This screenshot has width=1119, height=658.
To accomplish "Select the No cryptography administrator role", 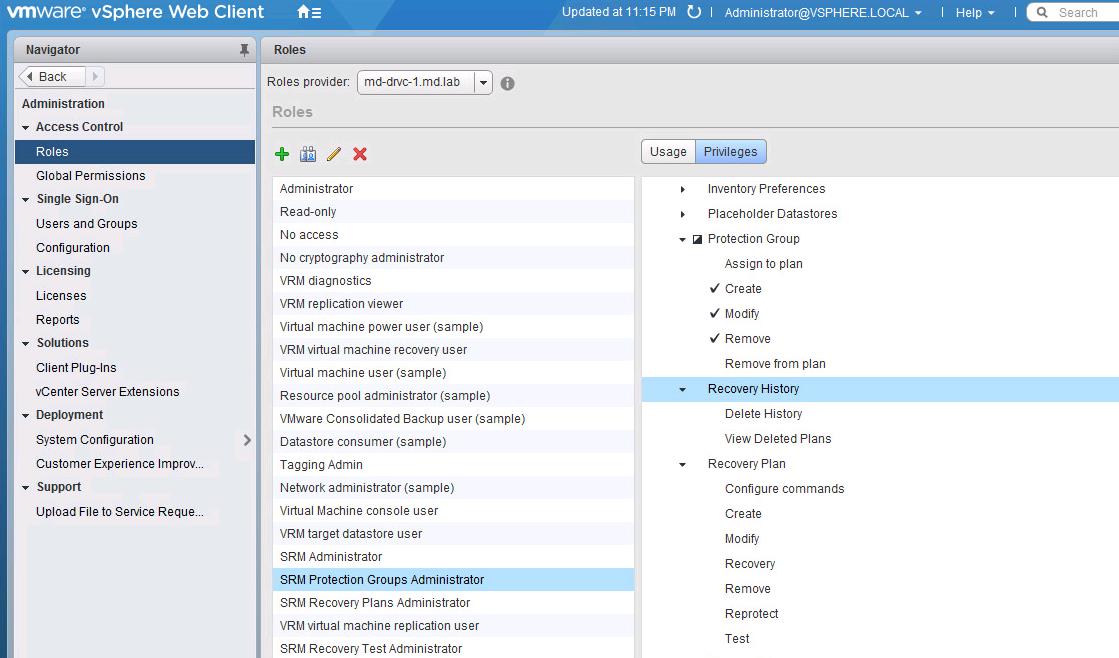I will tap(453, 258).
